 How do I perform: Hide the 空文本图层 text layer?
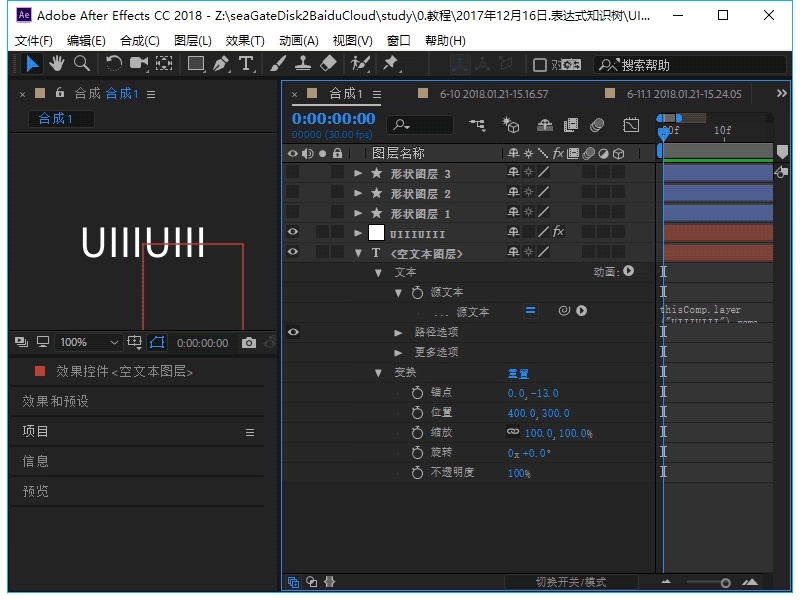click(292, 251)
